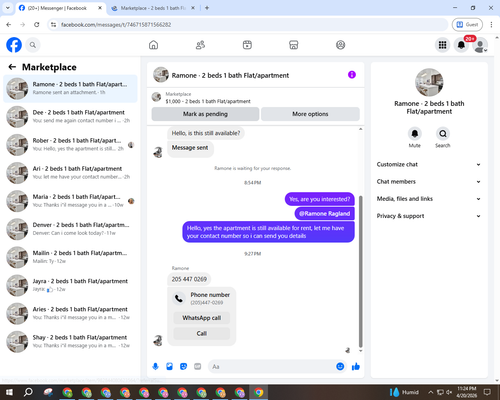The width and height of the screenshot is (500, 400).
Task: Open Jayra's apartment conversation
Action: 70,285
